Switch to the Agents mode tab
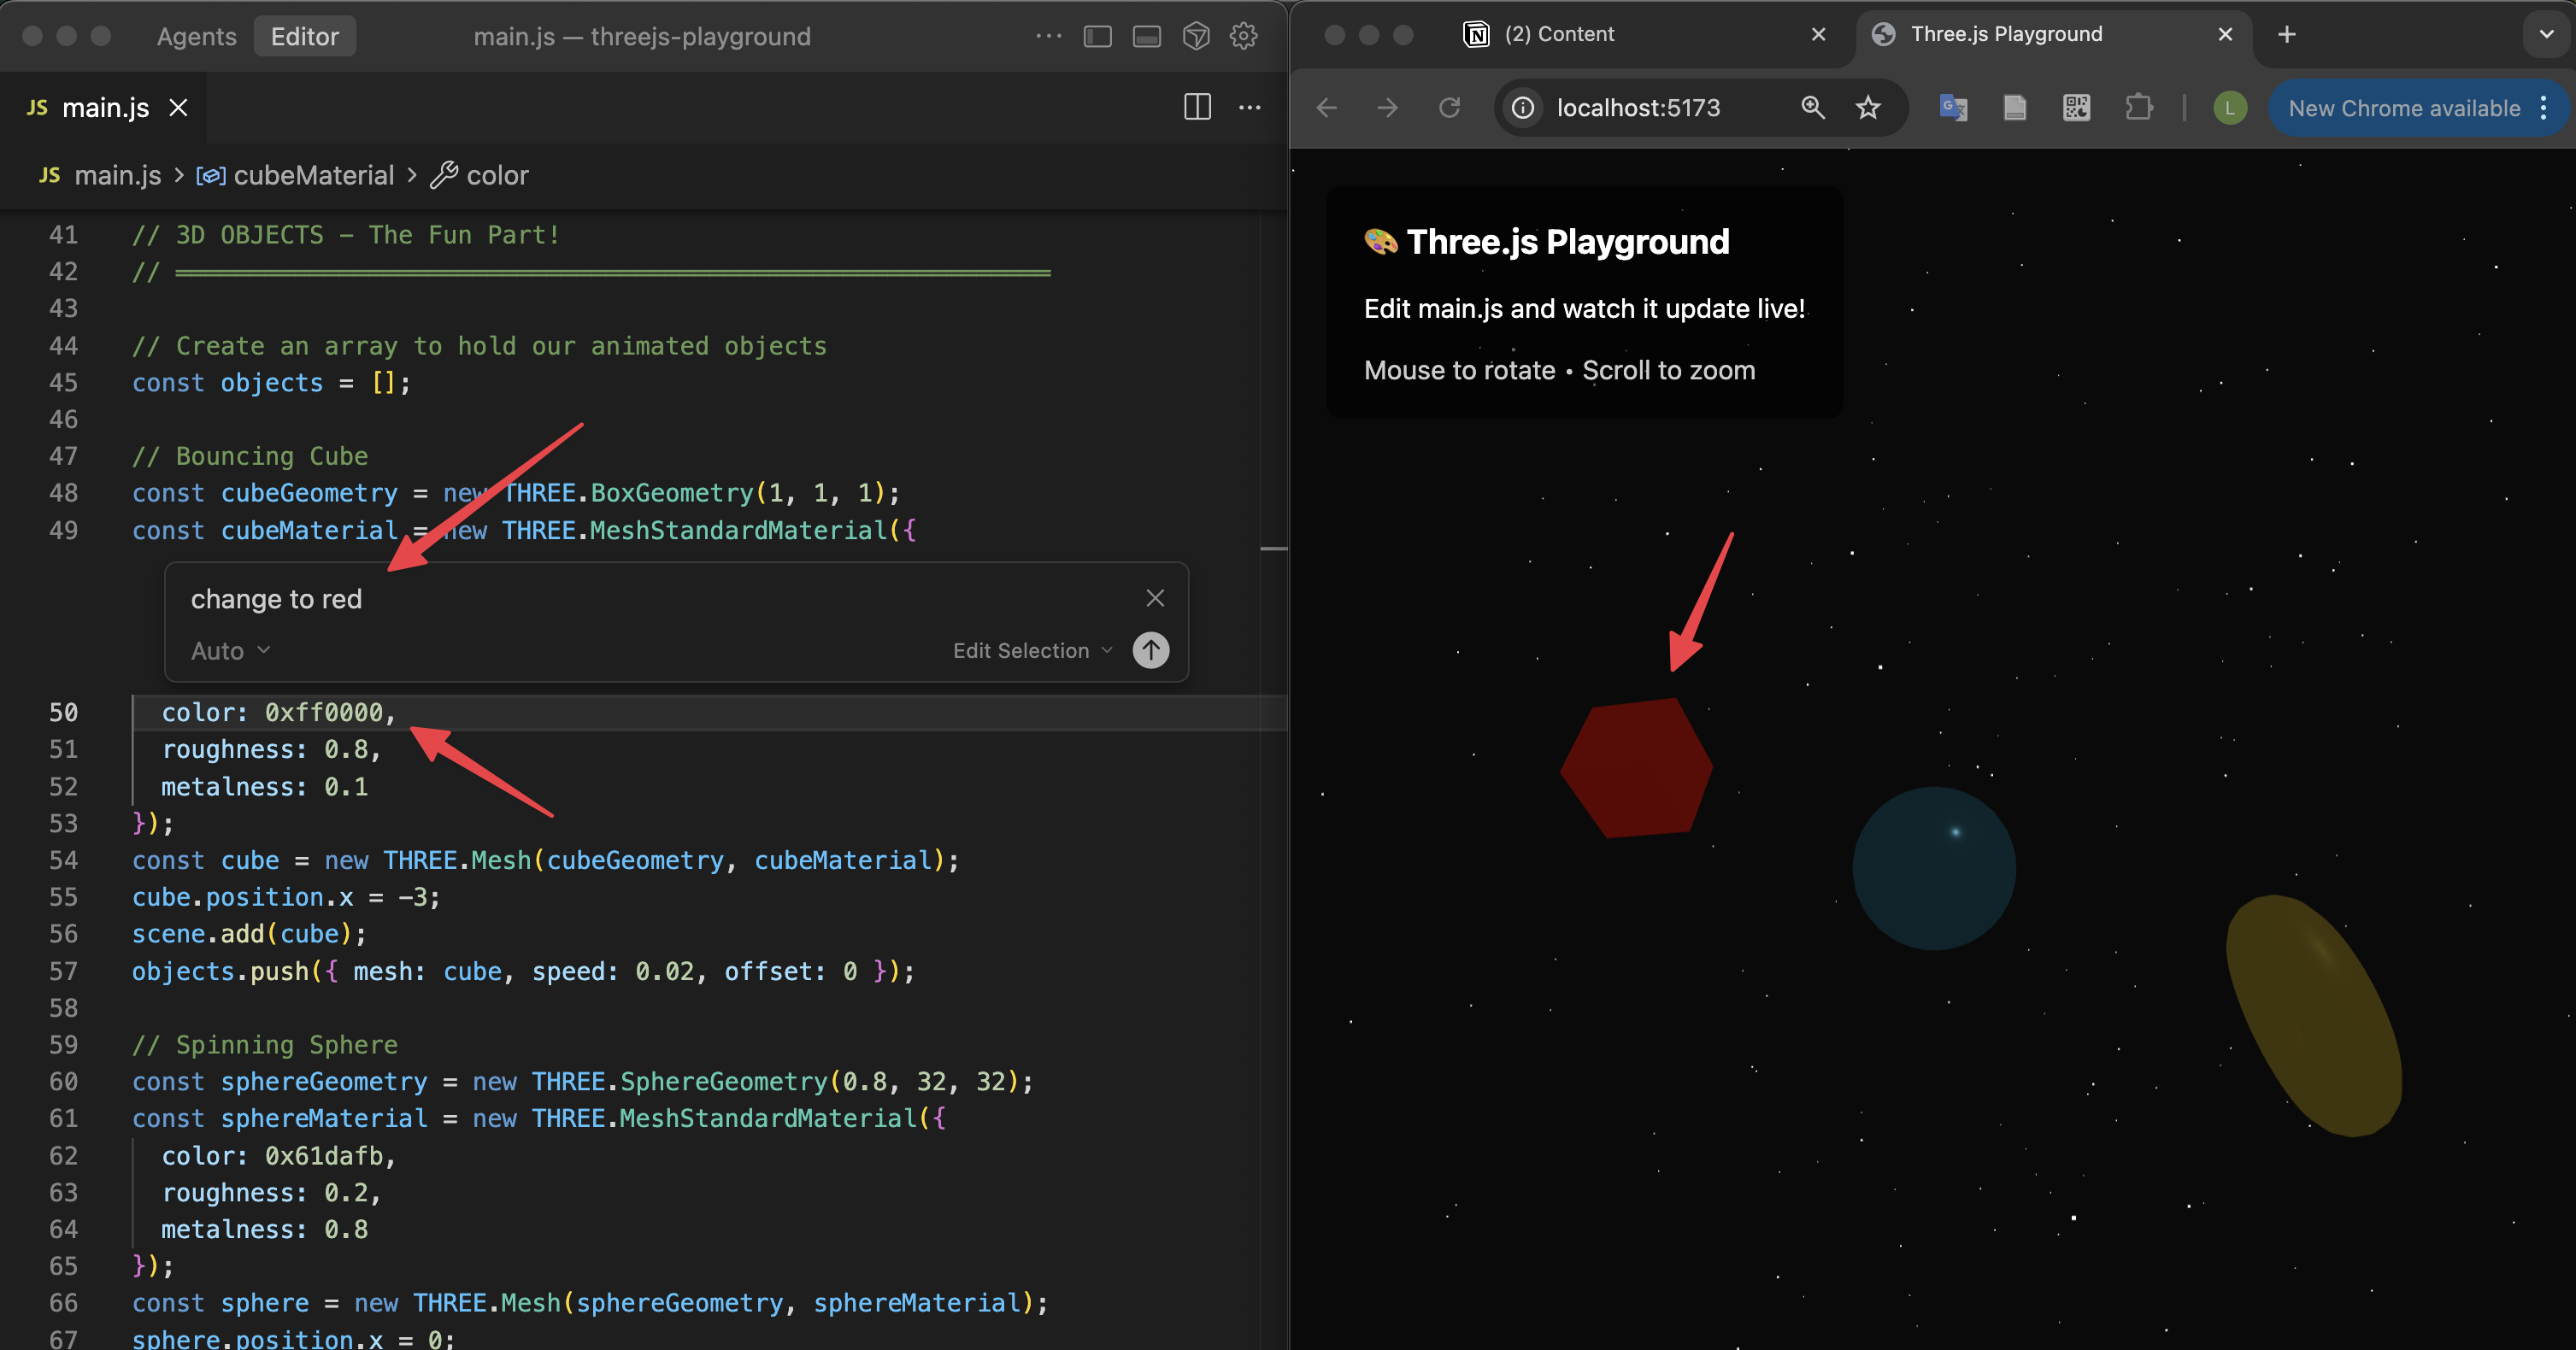 196,37
